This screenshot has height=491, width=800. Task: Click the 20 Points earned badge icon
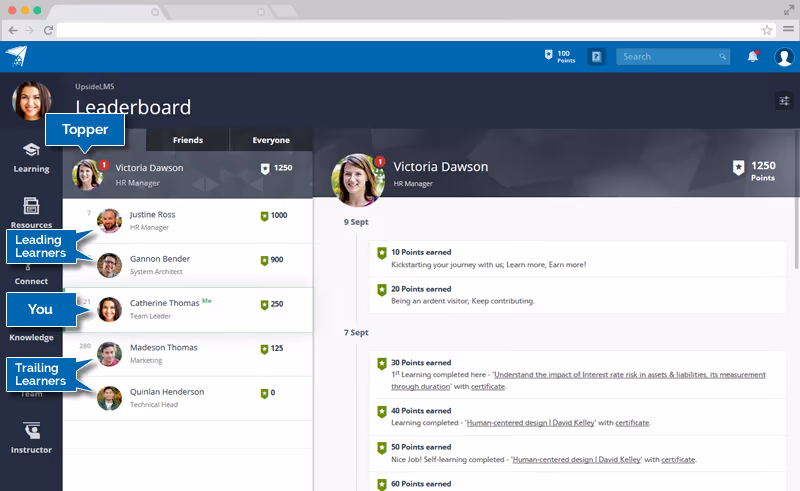[x=382, y=289]
